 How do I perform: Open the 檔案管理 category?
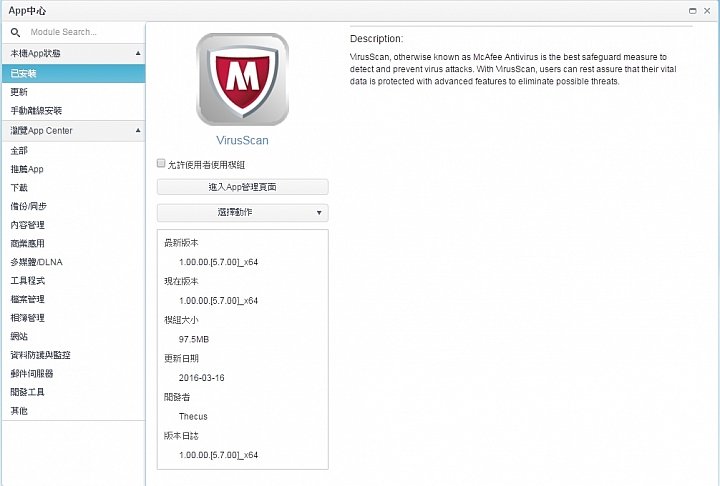(73, 300)
